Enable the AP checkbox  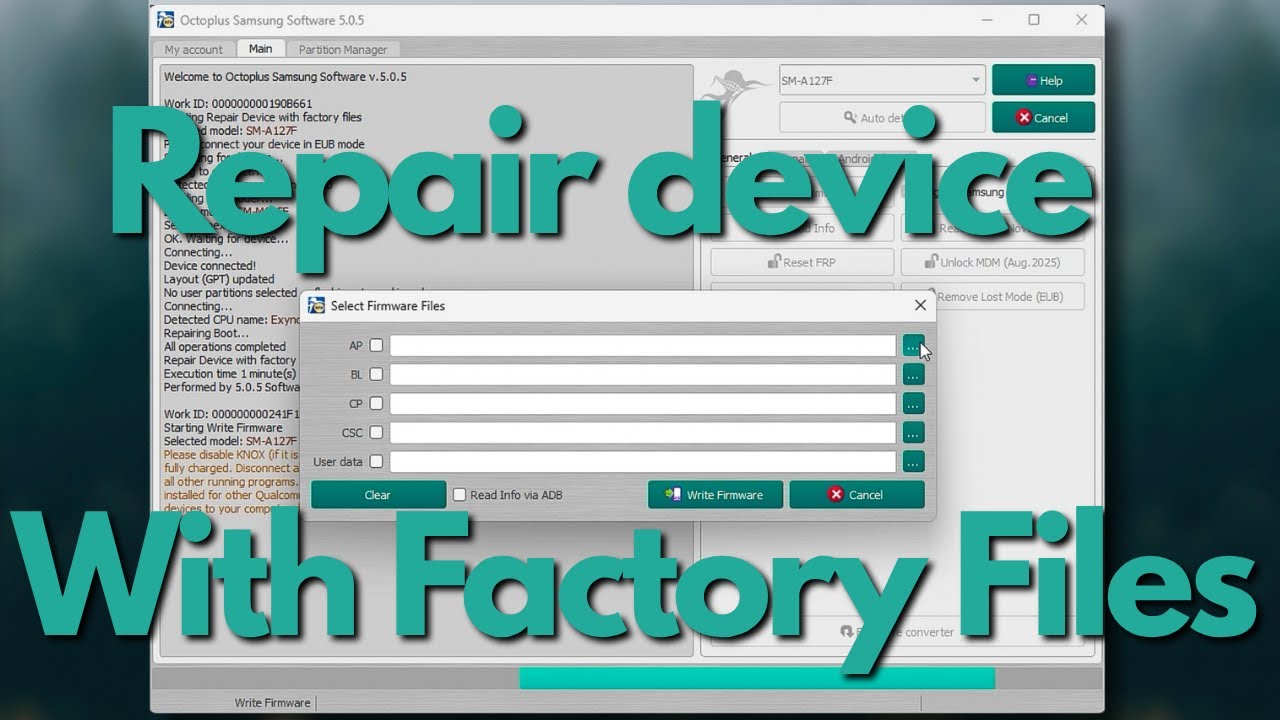376,345
